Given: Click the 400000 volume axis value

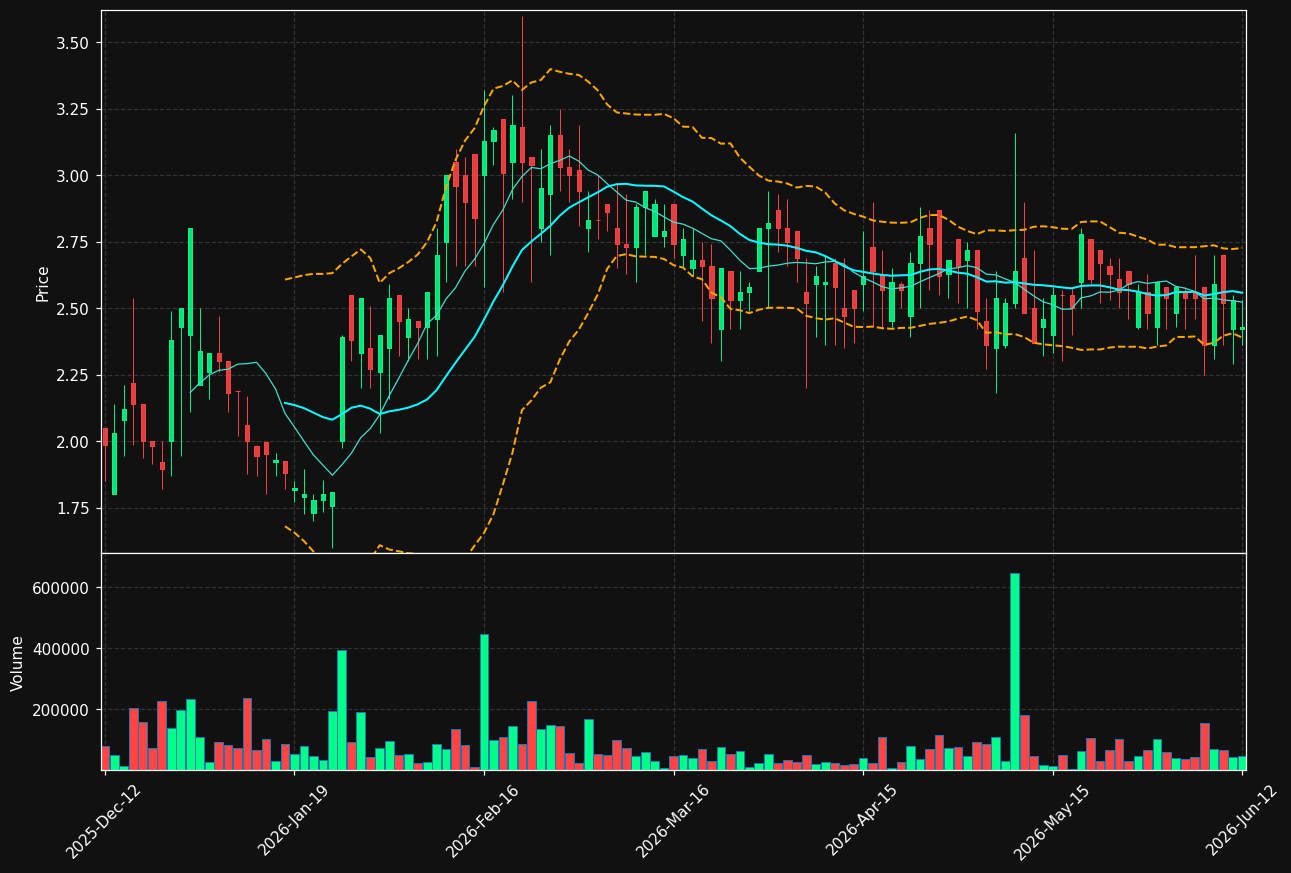Looking at the screenshot, I should click(63, 649).
